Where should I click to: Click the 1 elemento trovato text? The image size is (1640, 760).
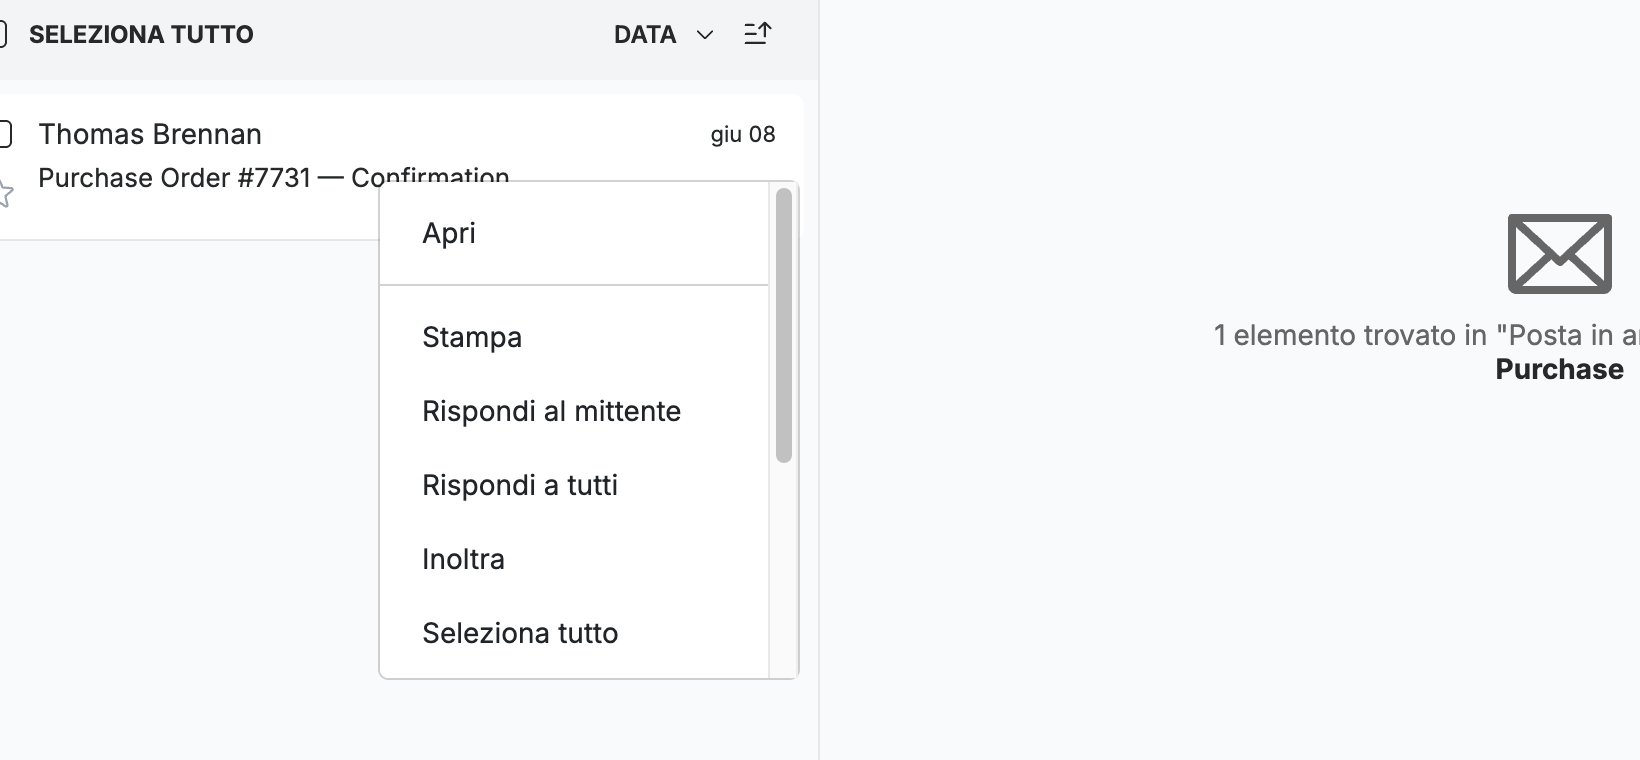[1350, 335]
